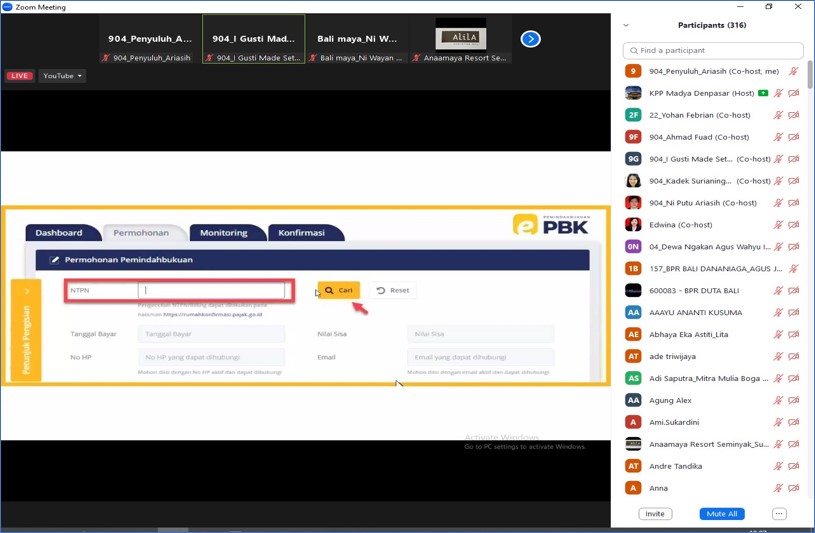The height and width of the screenshot is (533, 815).
Task: Click the camera-off icon for 904_Ahmad Fuad
Action: click(x=794, y=137)
